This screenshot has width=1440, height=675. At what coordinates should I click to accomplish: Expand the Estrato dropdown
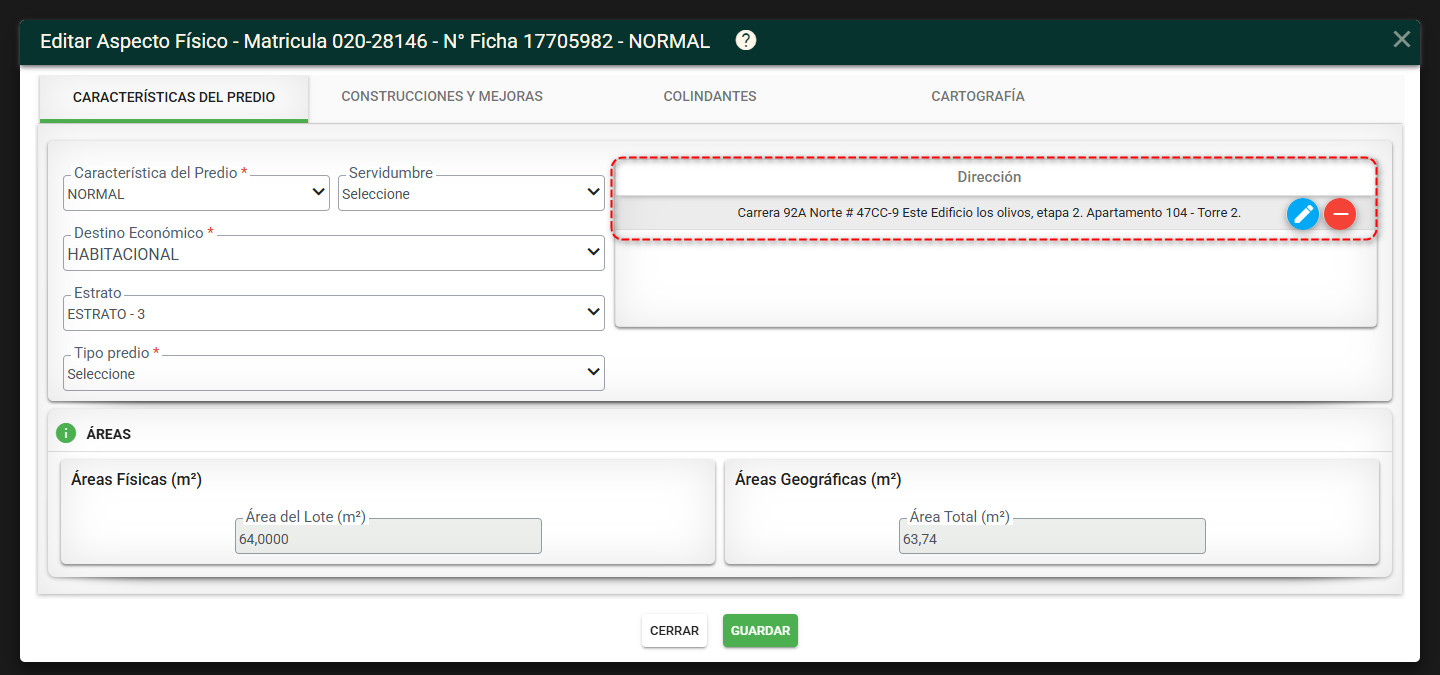334,313
